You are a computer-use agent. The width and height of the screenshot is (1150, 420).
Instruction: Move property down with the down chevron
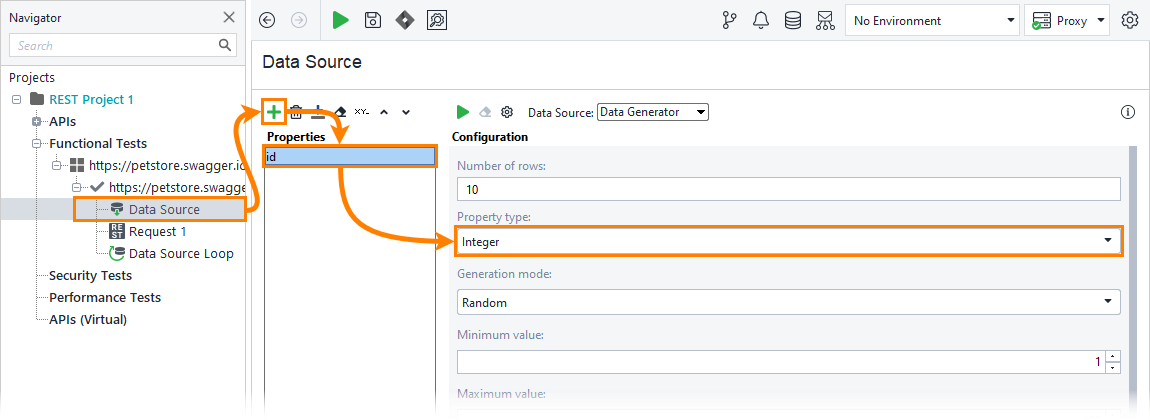pyautogui.click(x=406, y=112)
